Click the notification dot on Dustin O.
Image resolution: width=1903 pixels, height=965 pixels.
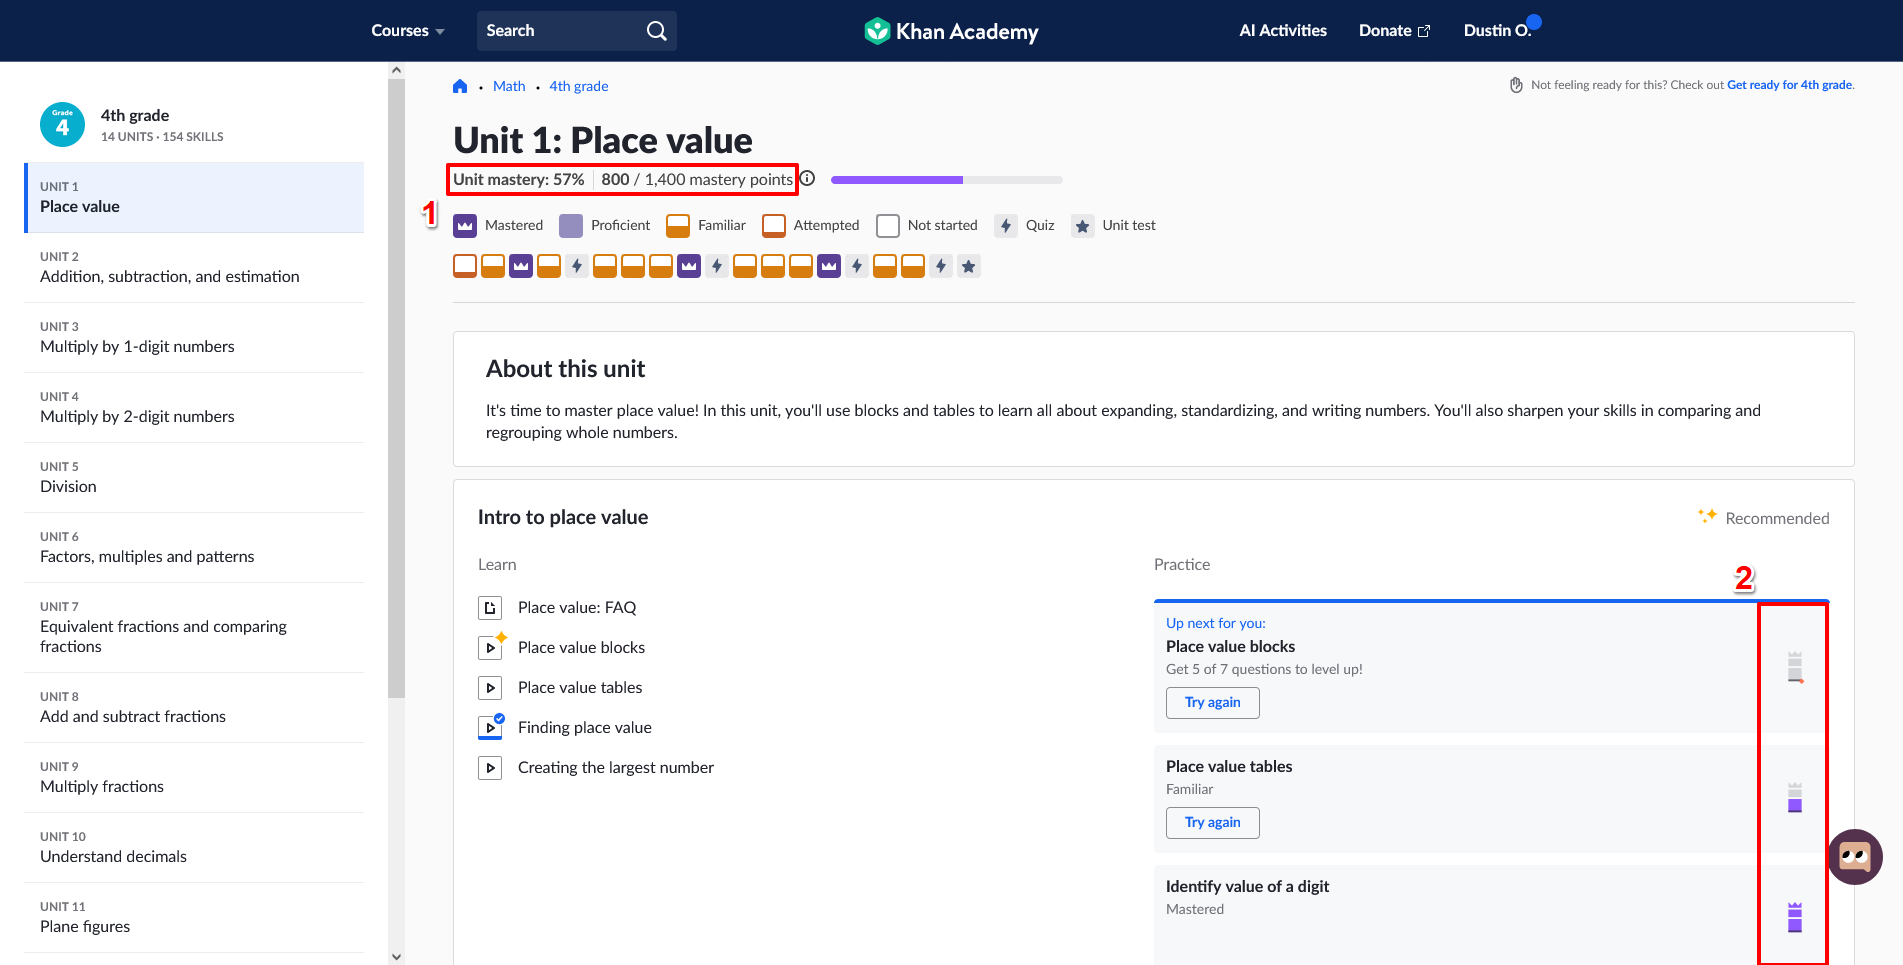coord(1534,22)
